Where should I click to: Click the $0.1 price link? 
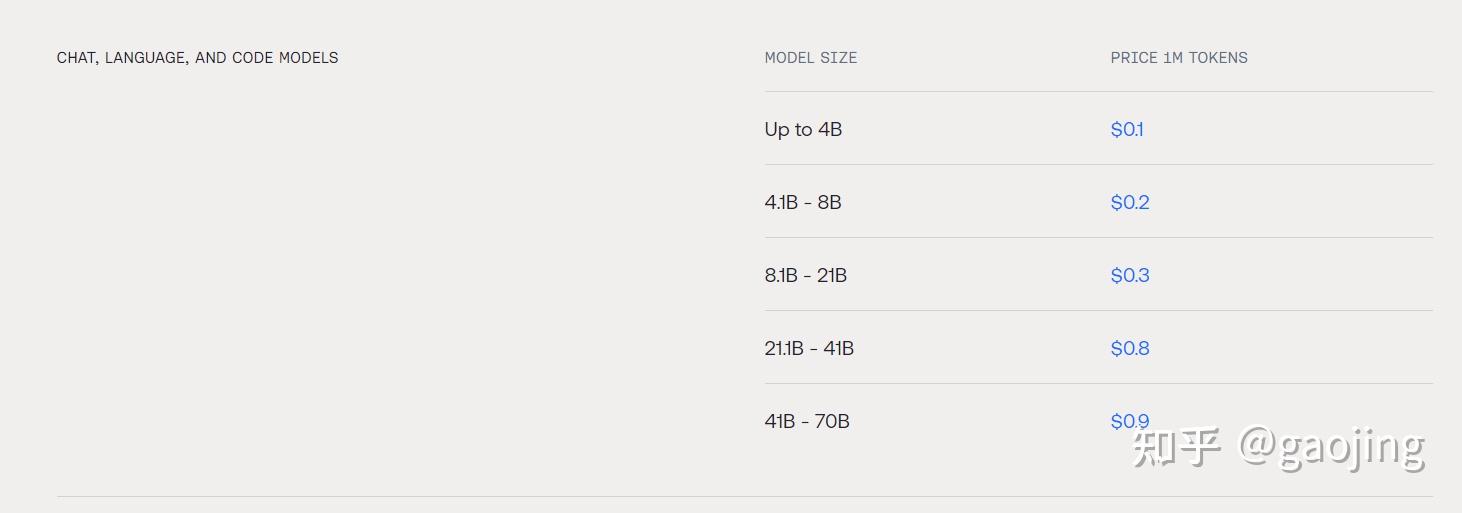pos(1127,129)
